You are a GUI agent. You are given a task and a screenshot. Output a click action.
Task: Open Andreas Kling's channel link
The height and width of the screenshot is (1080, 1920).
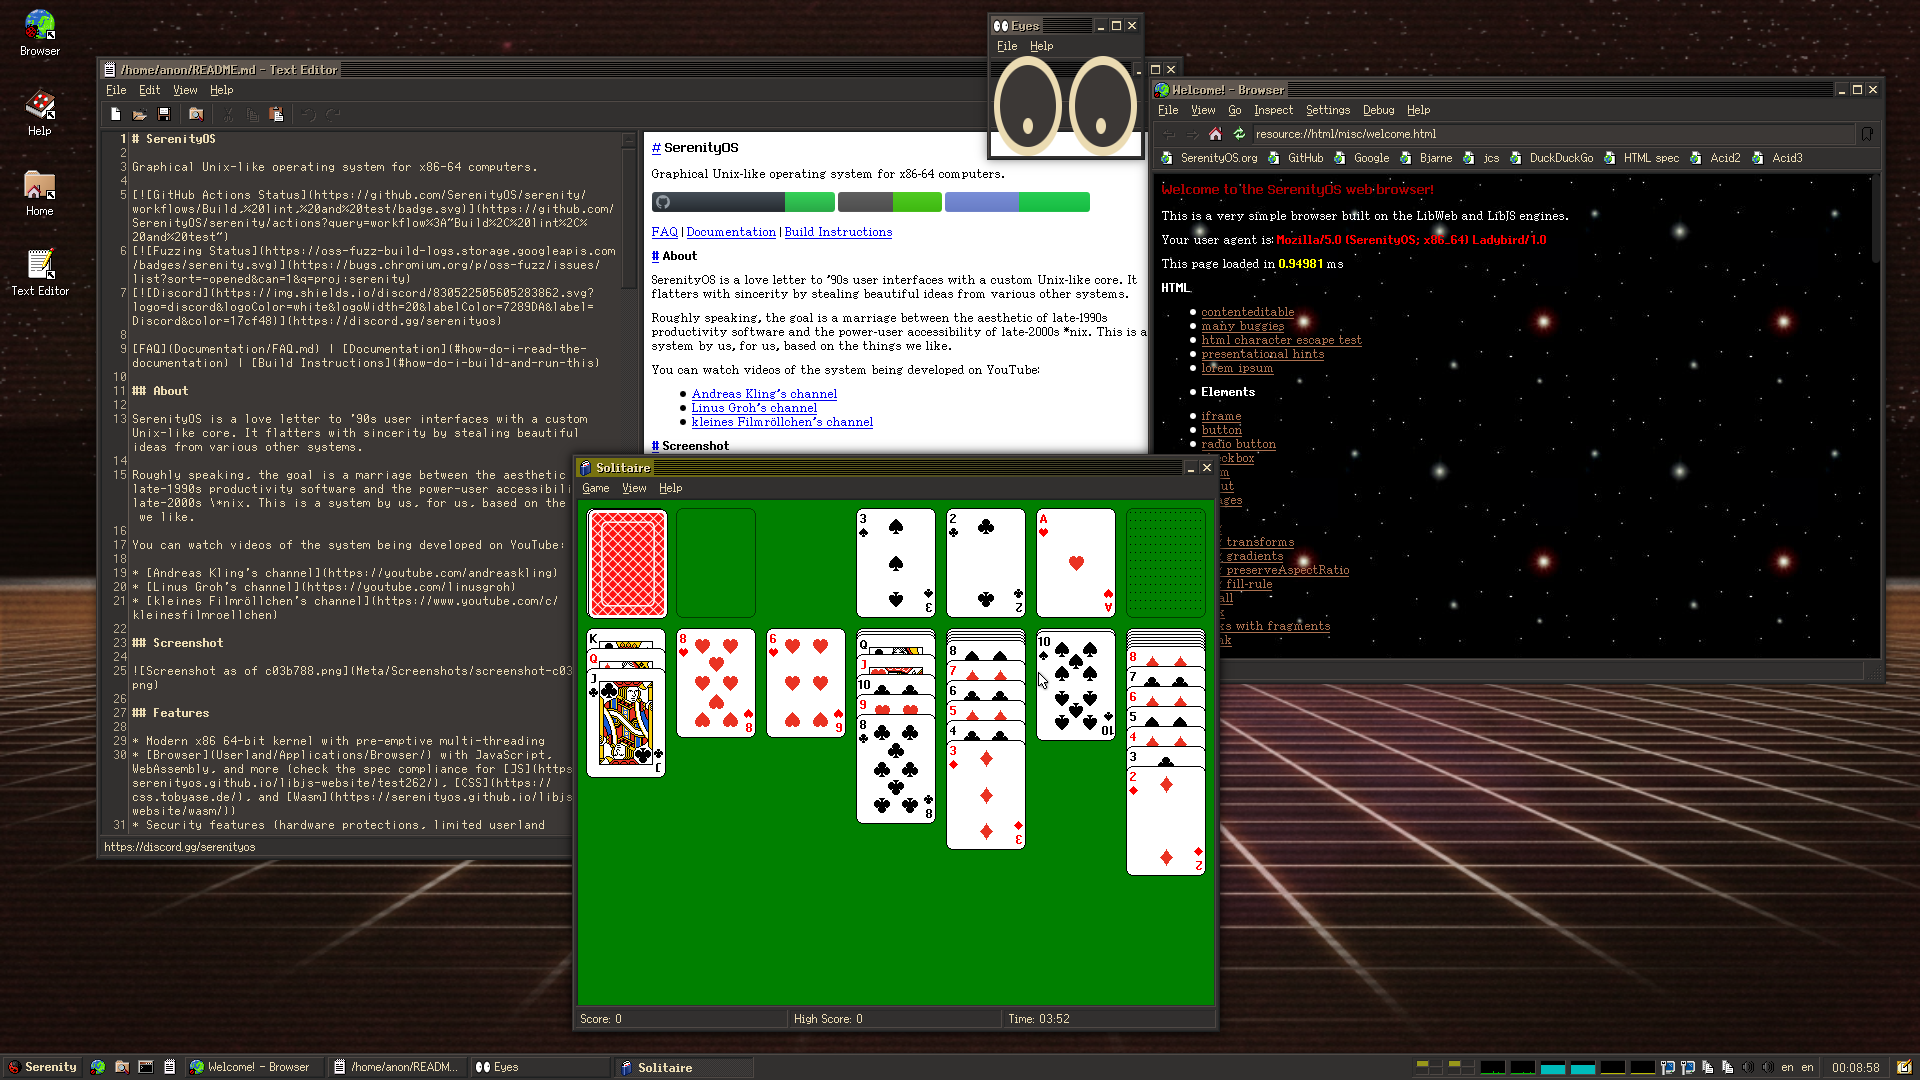pyautogui.click(x=764, y=394)
